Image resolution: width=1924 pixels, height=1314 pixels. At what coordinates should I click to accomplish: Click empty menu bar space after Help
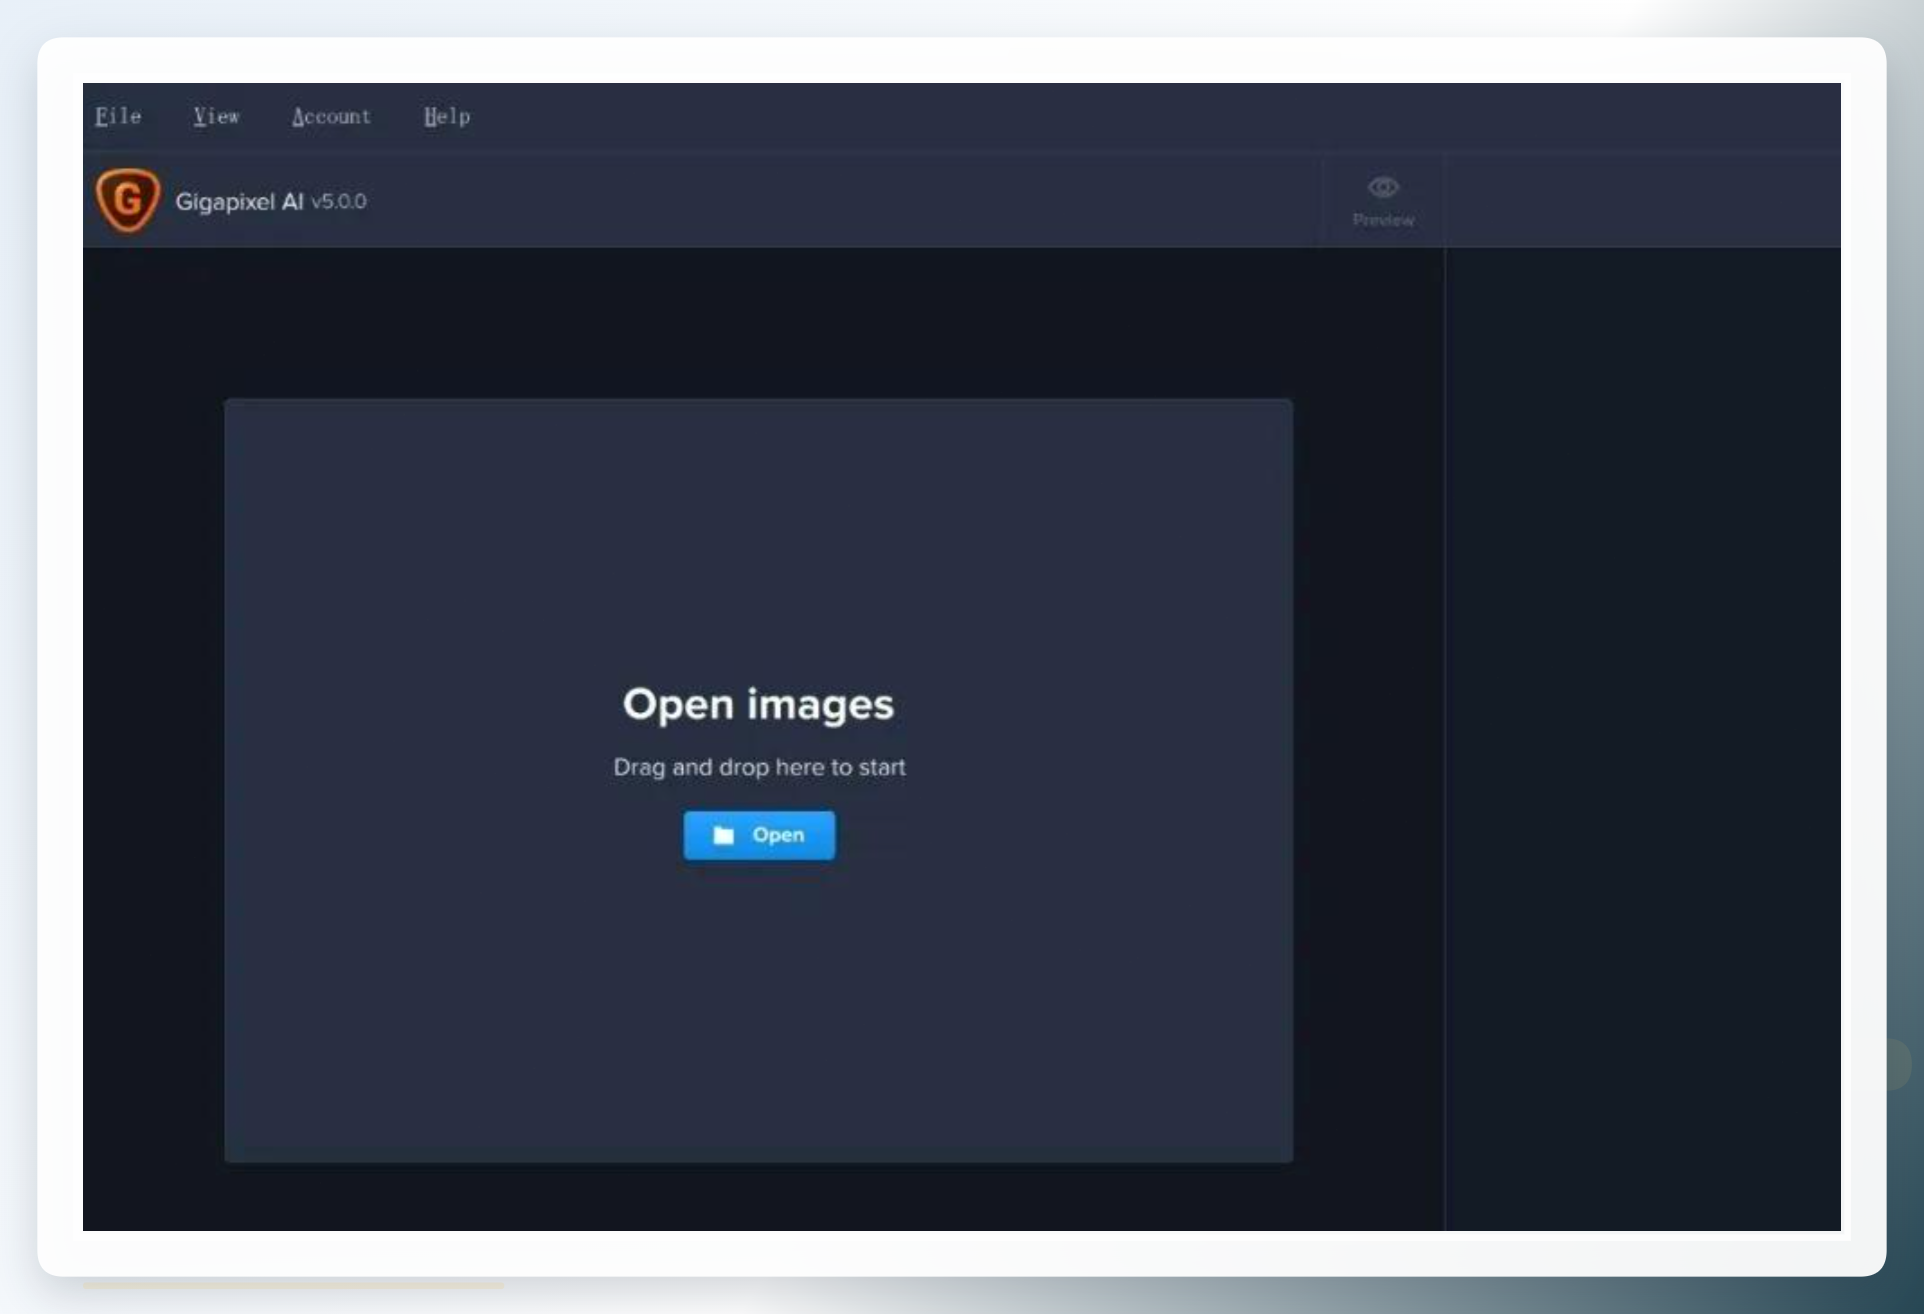point(1150,116)
